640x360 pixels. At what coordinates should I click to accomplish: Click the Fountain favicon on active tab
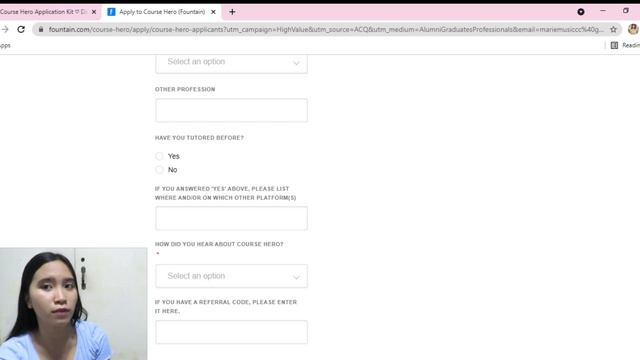pyautogui.click(x=111, y=12)
